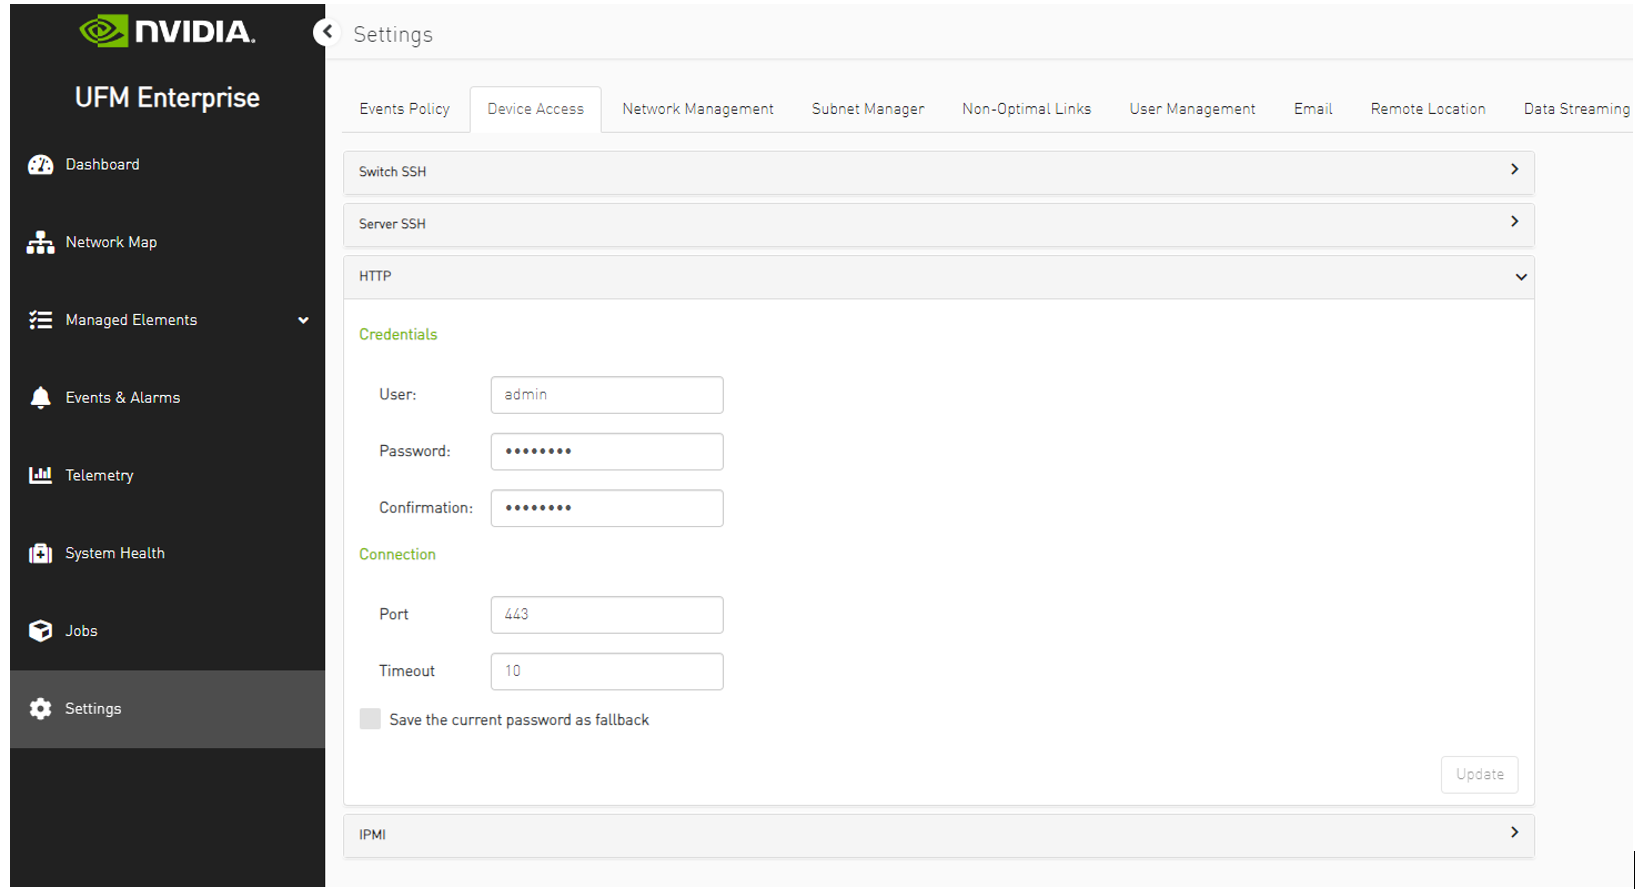Image resolution: width=1635 pixels, height=893 pixels.
Task: Collapse the sidebar with the back arrow
Action: (x=327, y=32)
